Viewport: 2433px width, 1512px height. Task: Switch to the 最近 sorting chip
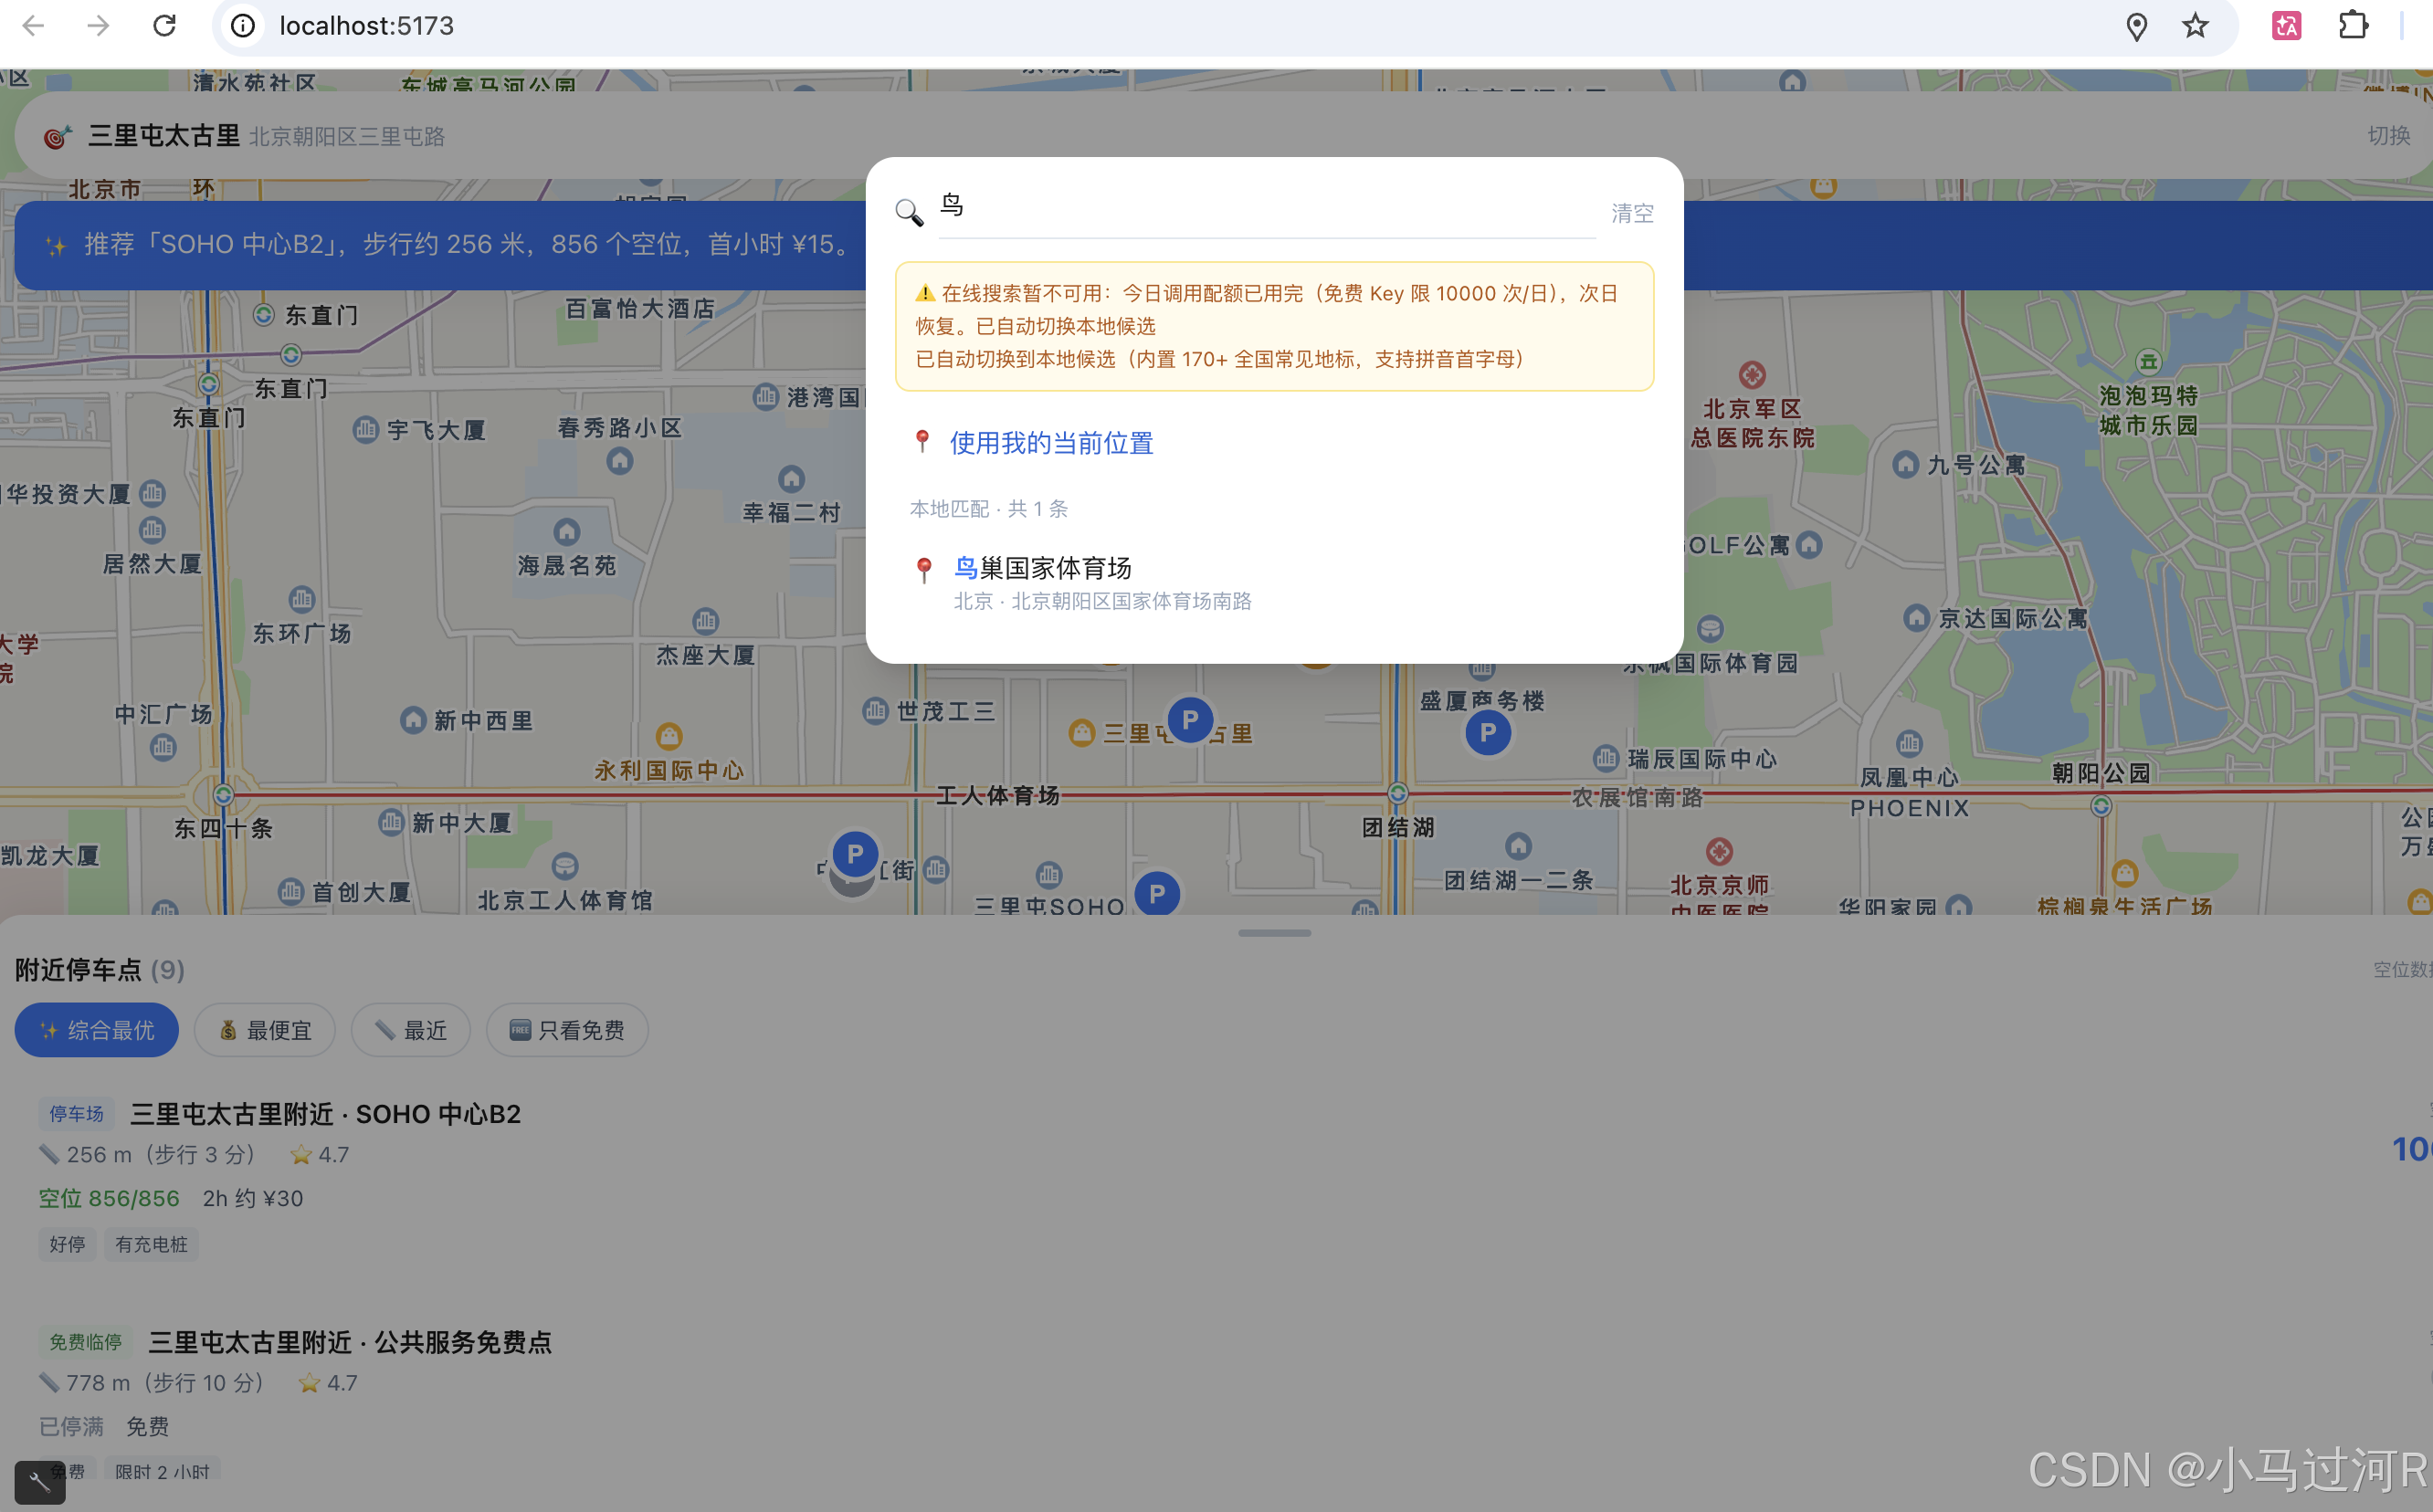tap(411, 1030)
